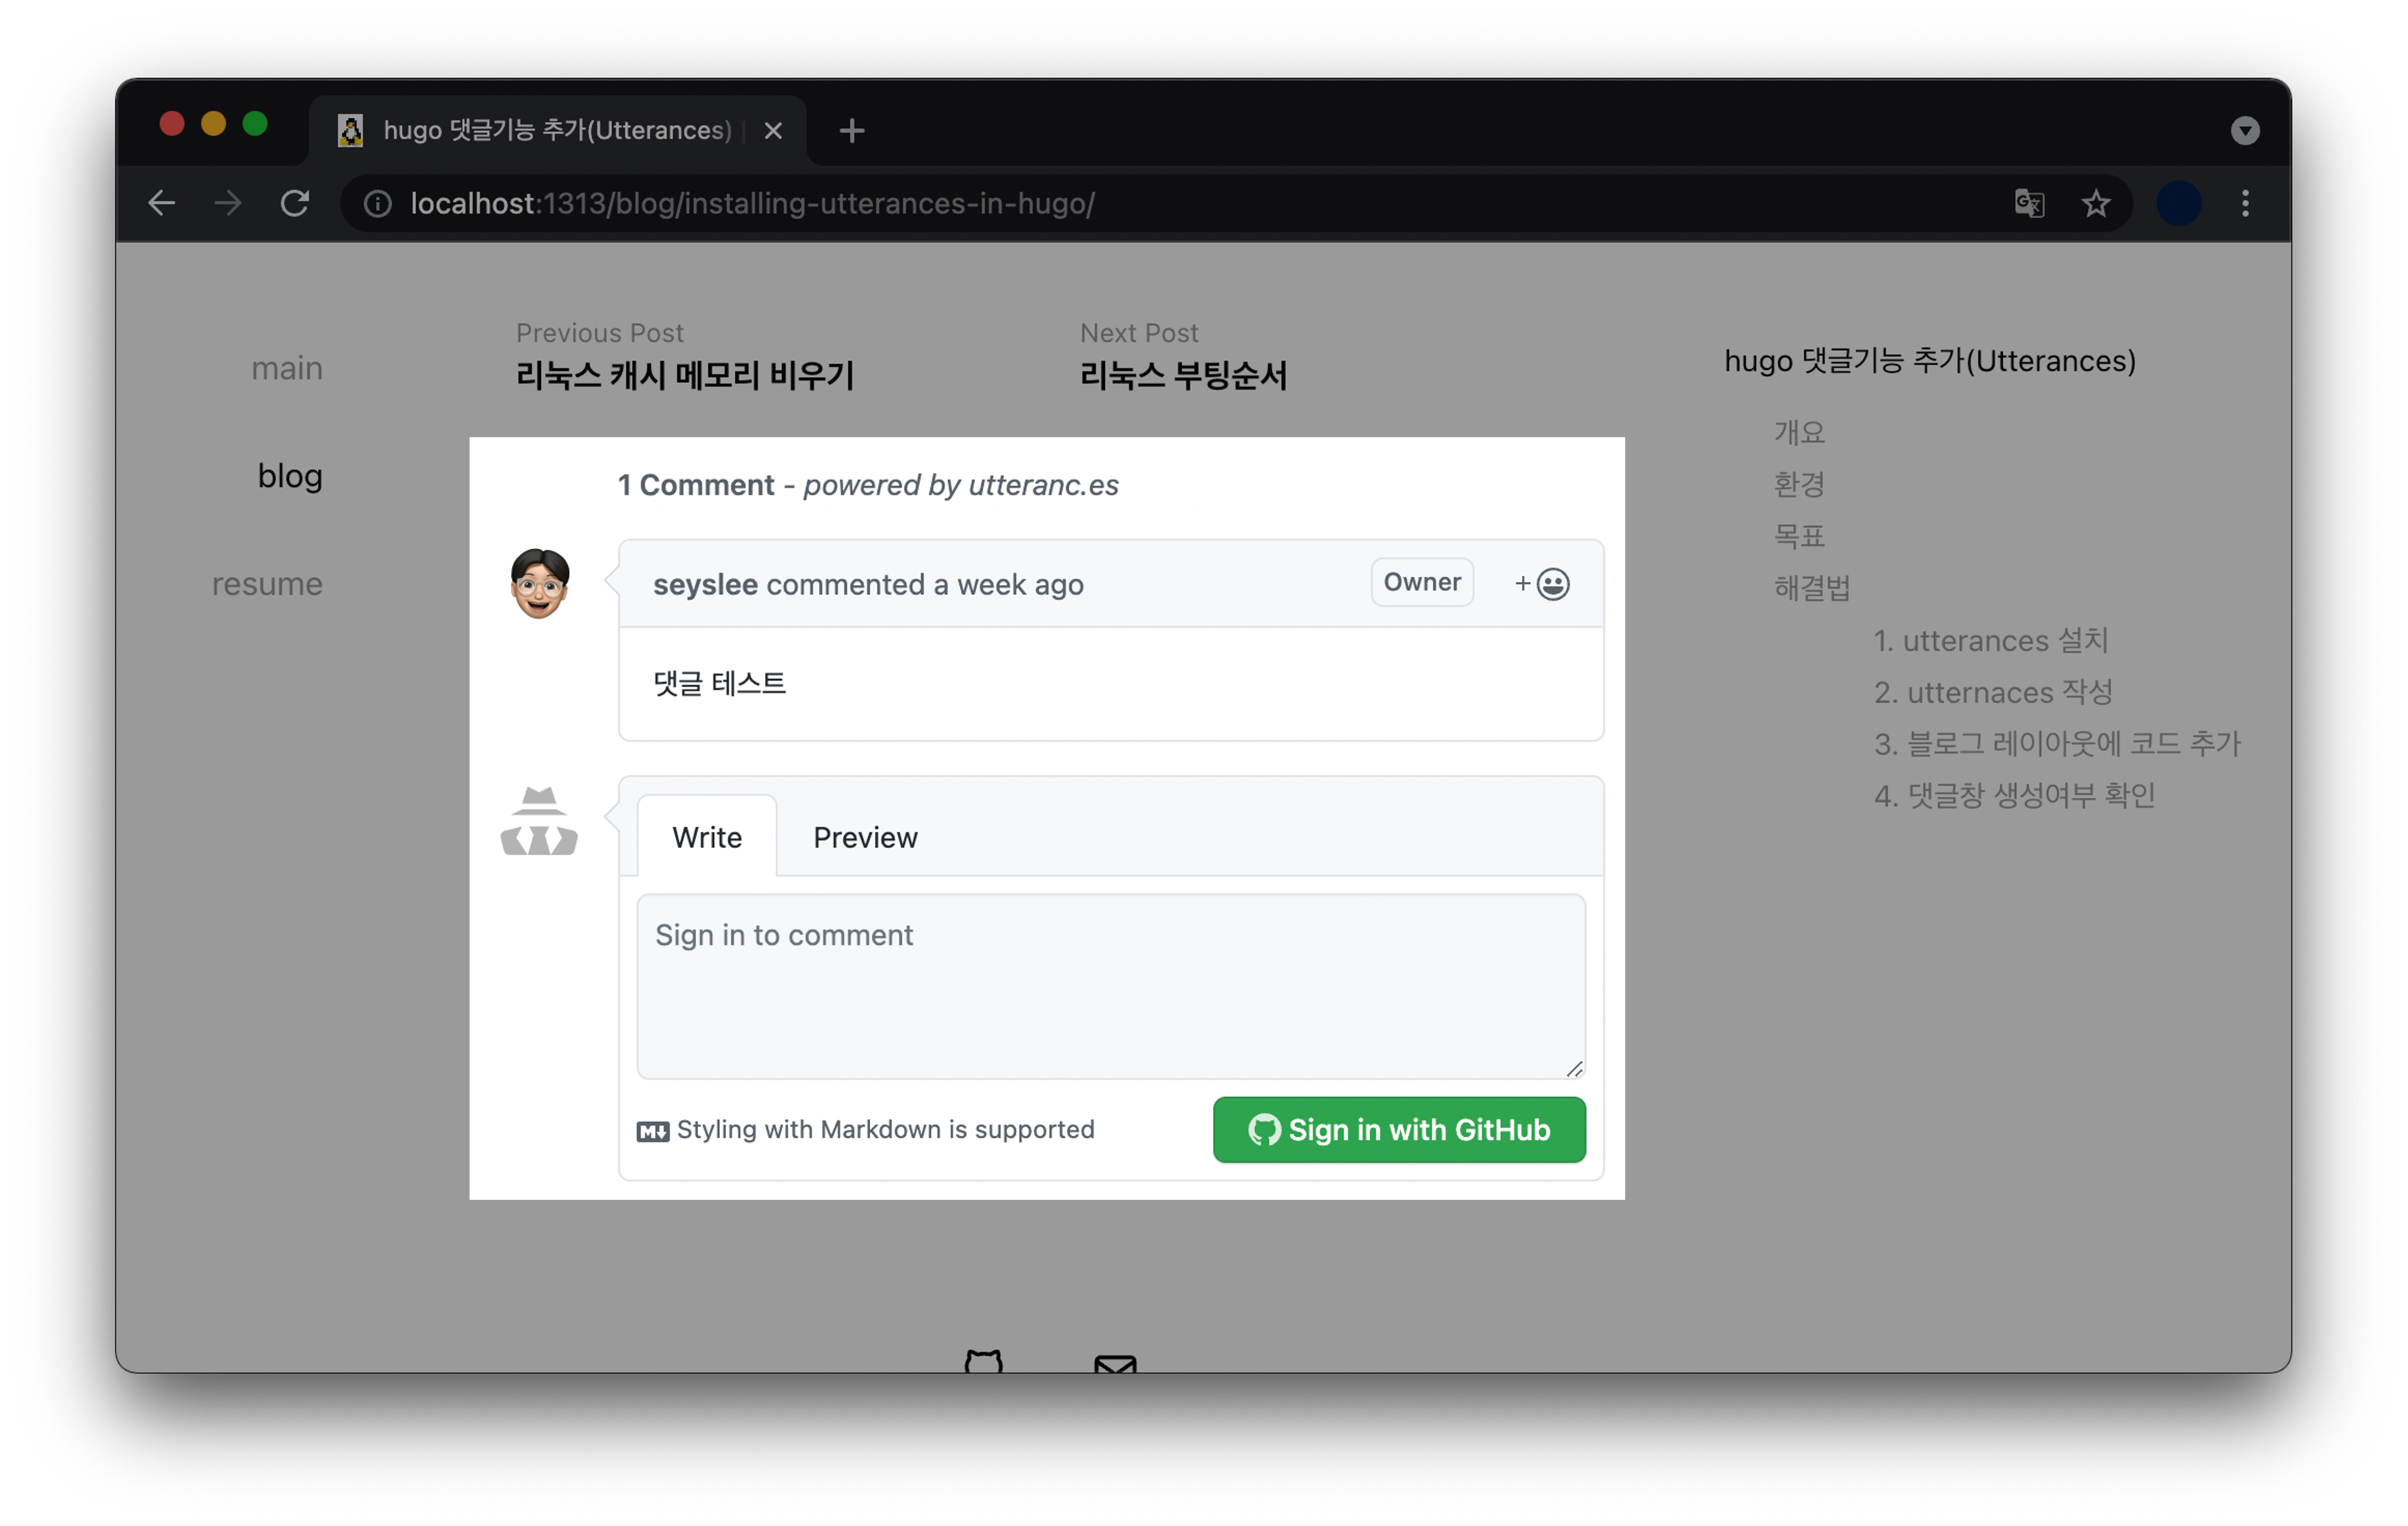Click the email envelope icon in the footer
Viewport: 2408px width, 1526px height.
coord(1114,1364)
